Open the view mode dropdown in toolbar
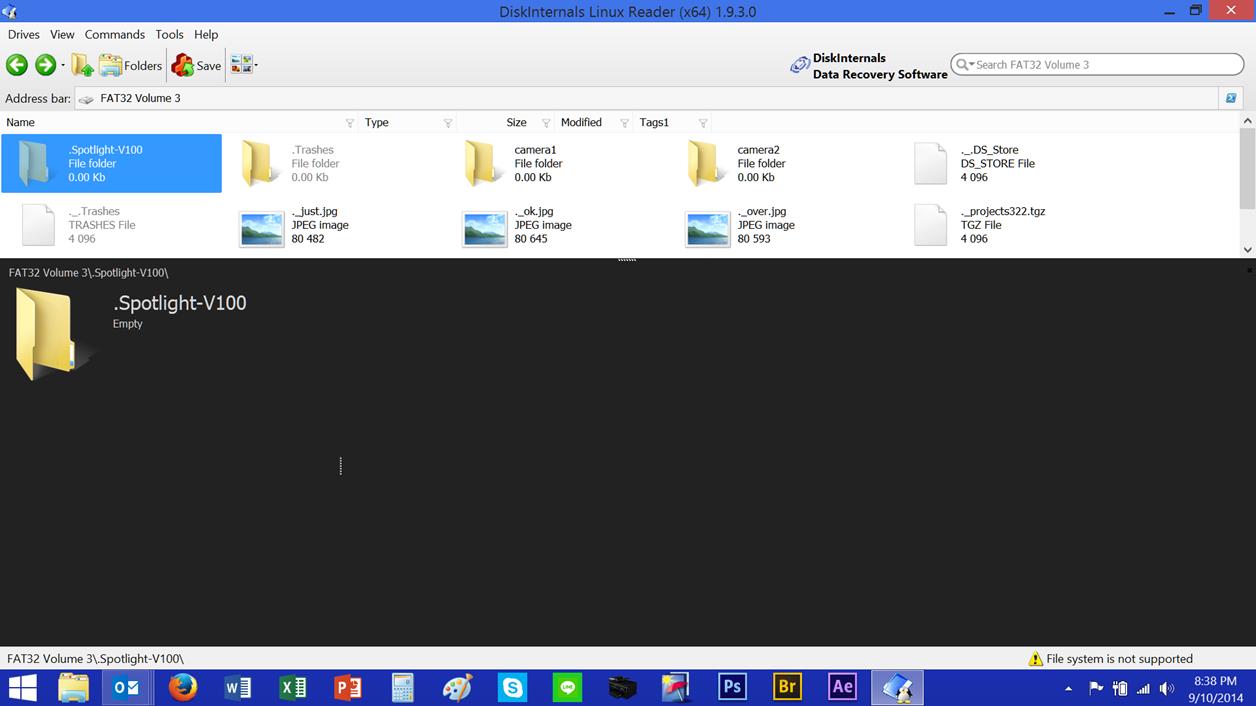The width and height of the screenshot is (1256, 706). point(244,65)
